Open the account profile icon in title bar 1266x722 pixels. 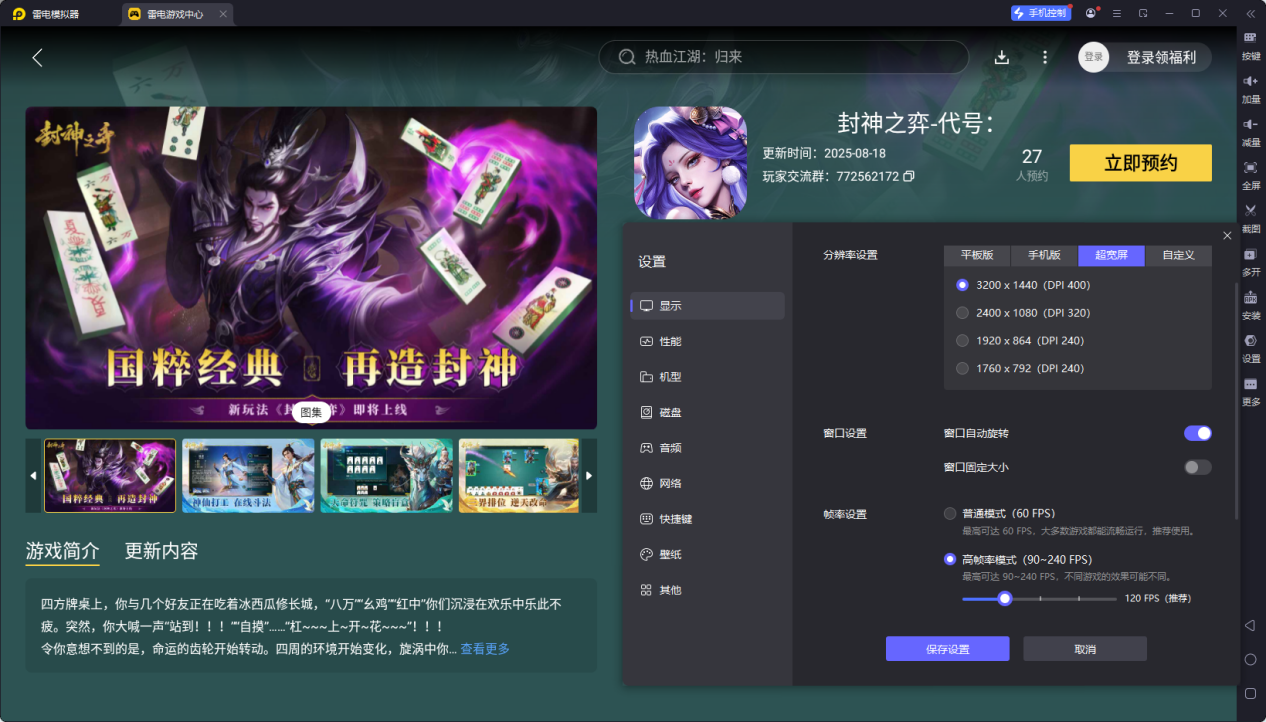[1090, 13]
